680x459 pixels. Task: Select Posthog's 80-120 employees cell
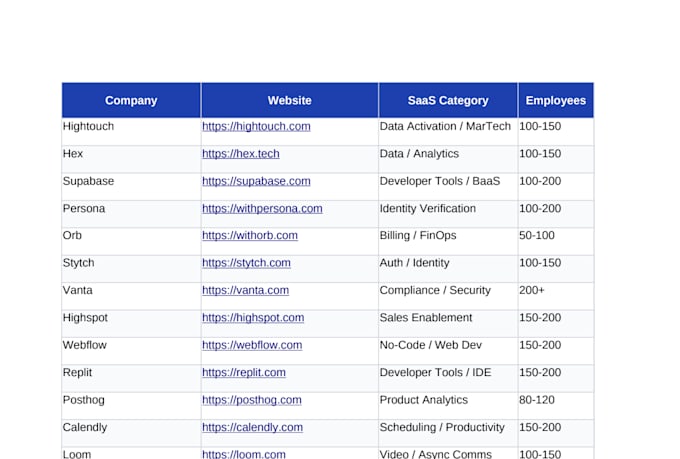(556, 405)
